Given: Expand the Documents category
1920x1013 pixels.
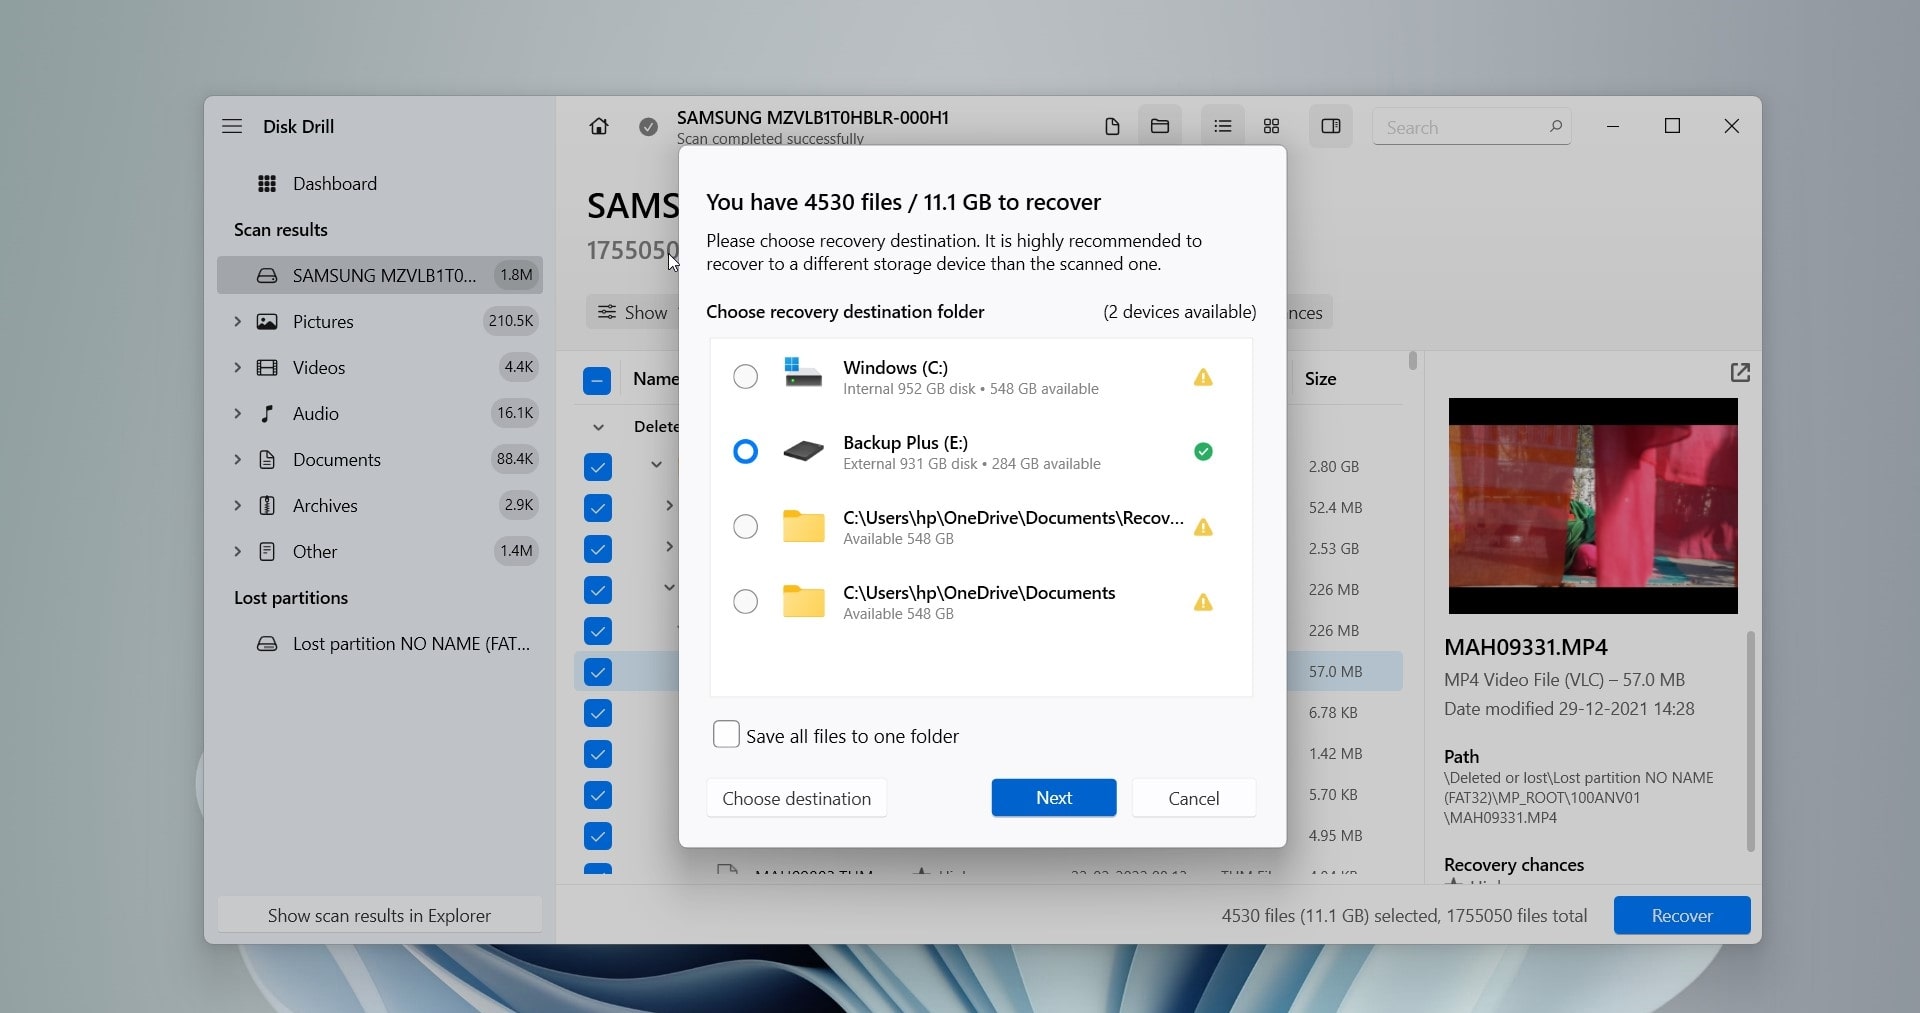Looking at the screenshot, I should pyautogui.click(x=237, y=460).
